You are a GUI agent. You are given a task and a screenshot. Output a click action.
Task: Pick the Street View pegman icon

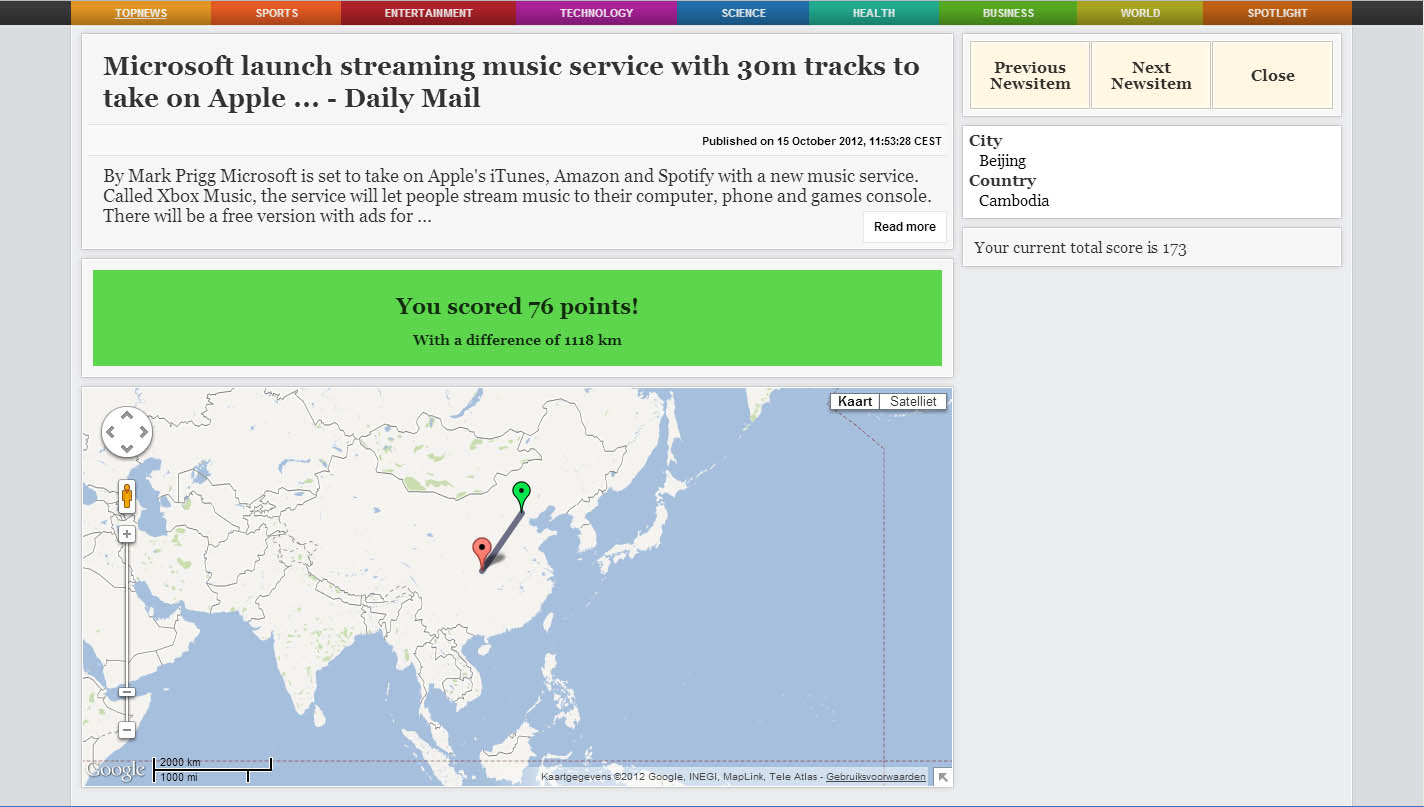click(127, 497)
